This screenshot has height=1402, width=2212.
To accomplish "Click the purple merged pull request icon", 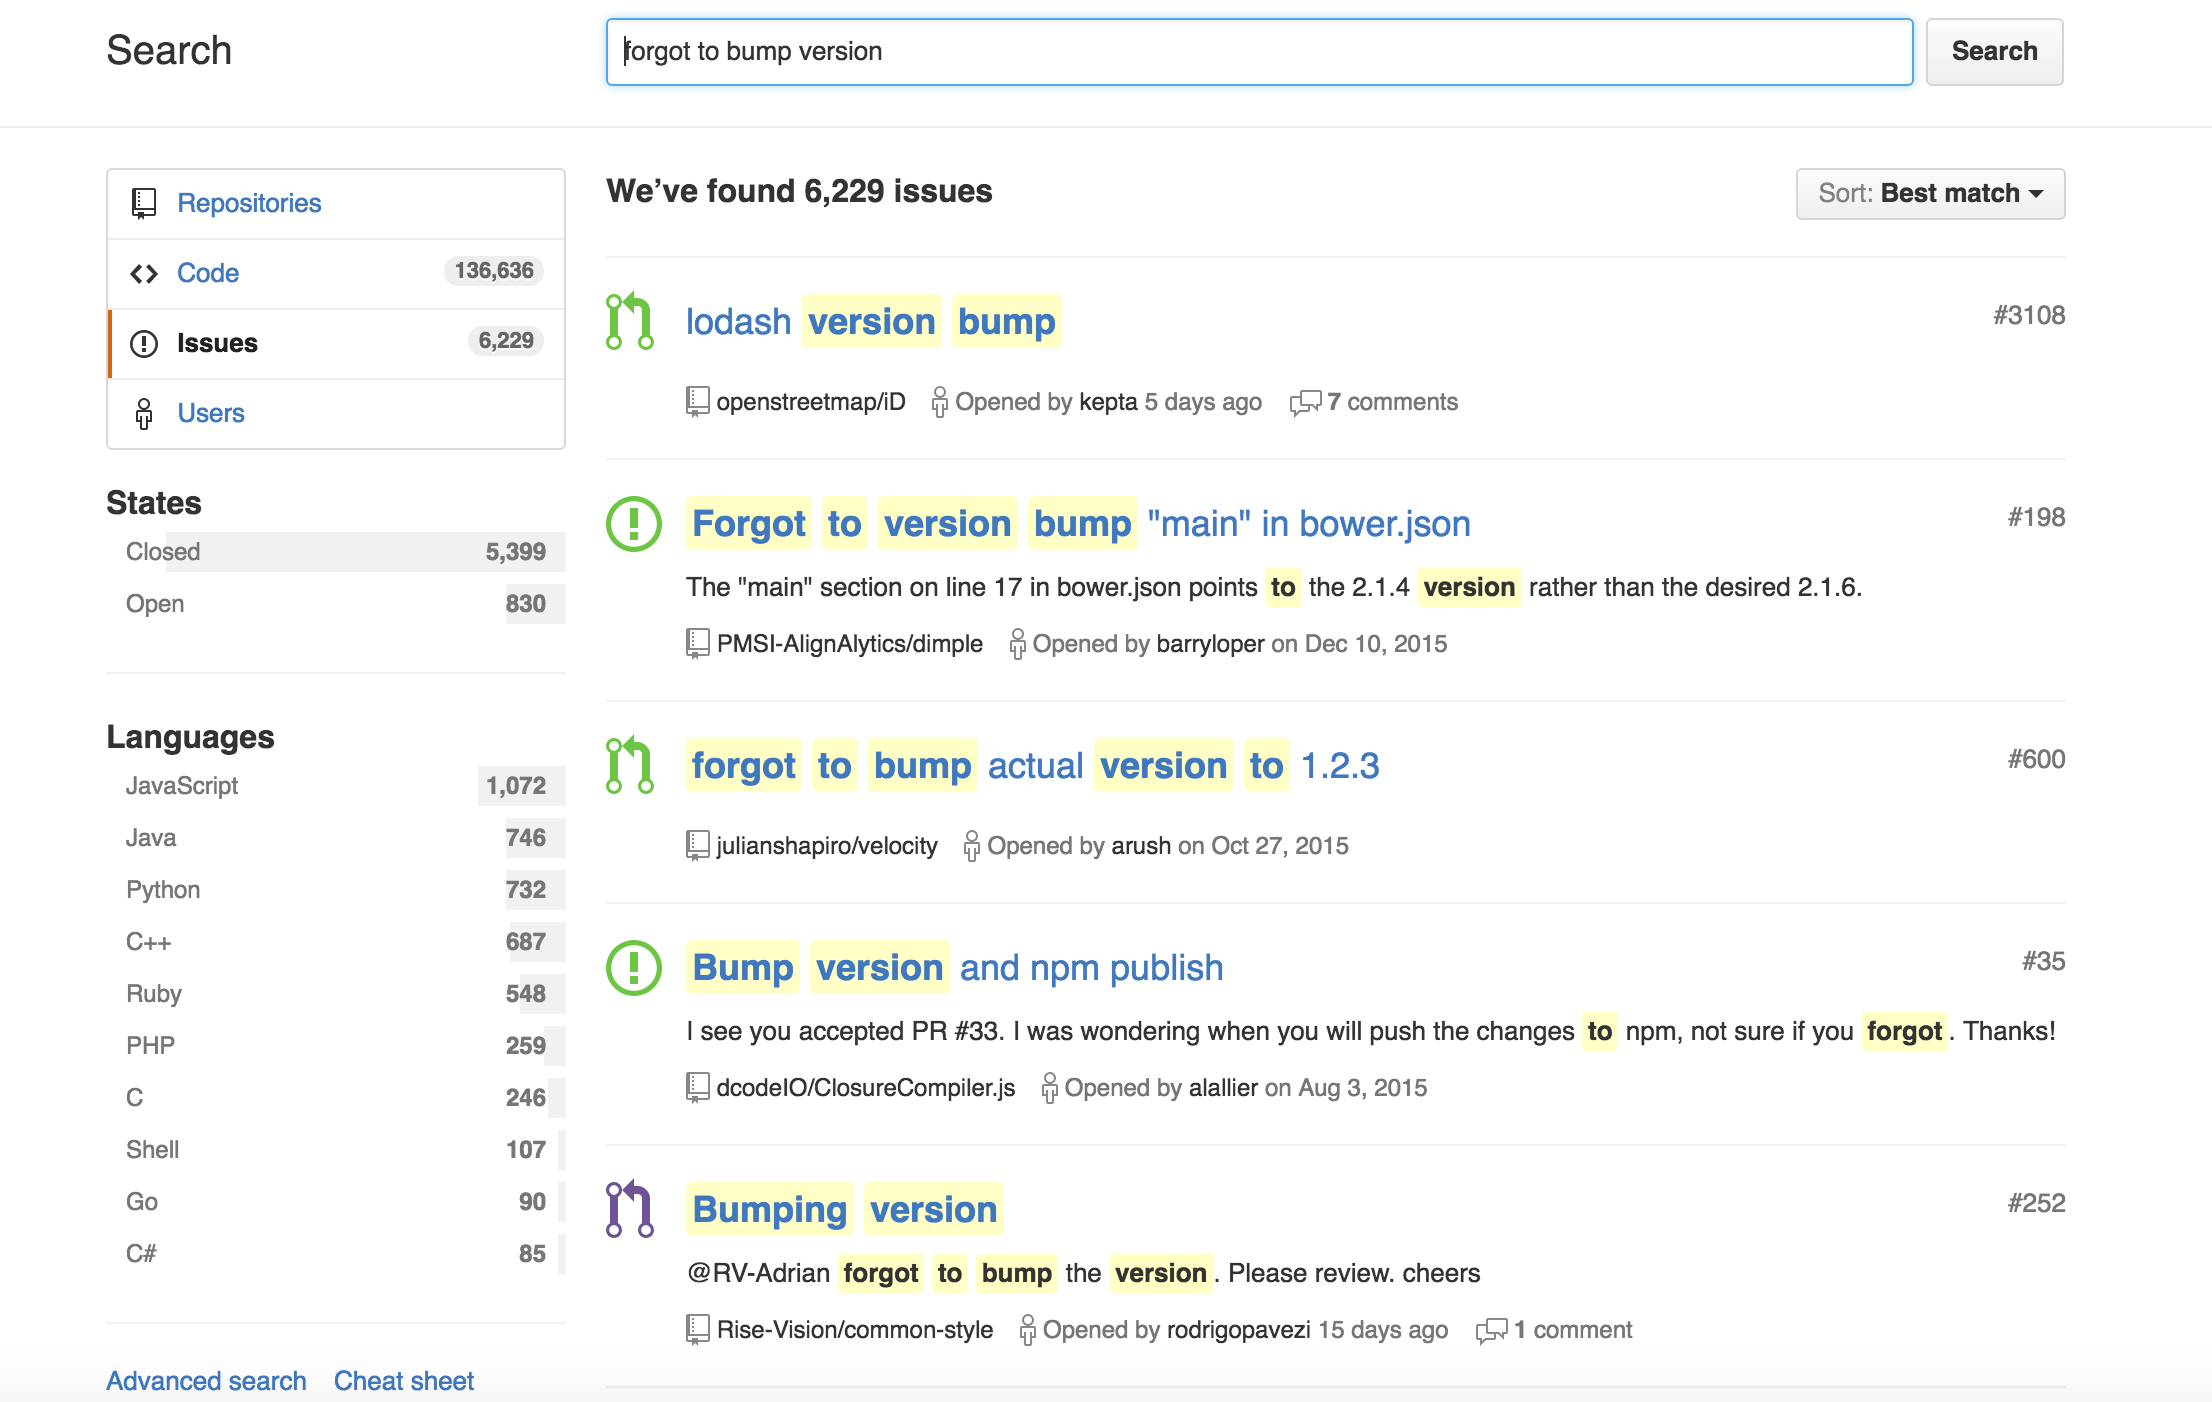I will pos(630,1209).
